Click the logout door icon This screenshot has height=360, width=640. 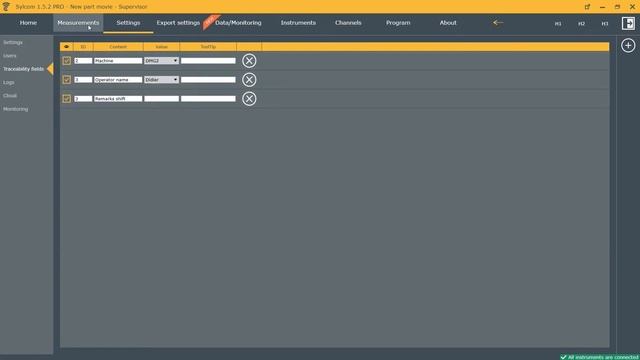[628, 23]
